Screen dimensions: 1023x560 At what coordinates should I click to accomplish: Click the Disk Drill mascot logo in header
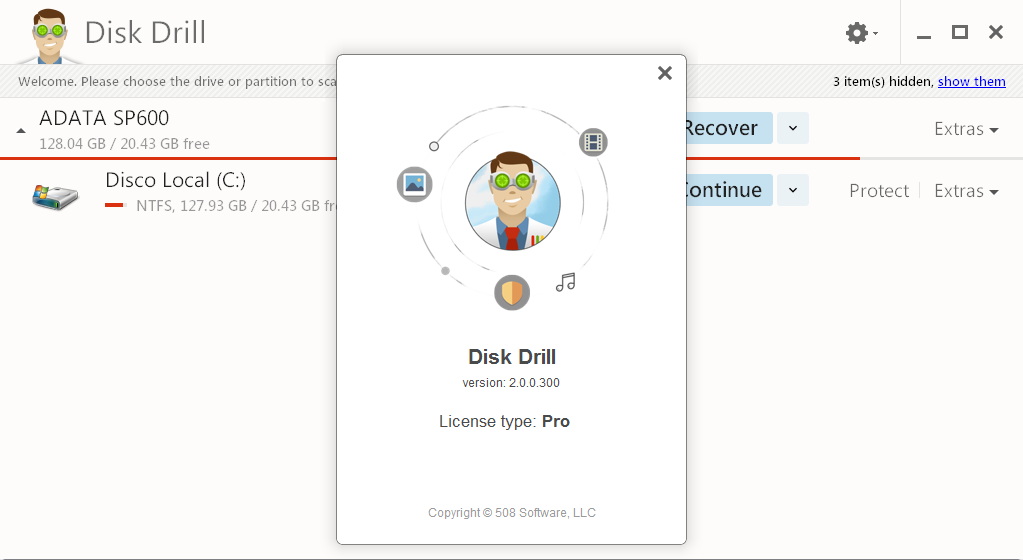(x=50, y=36)
